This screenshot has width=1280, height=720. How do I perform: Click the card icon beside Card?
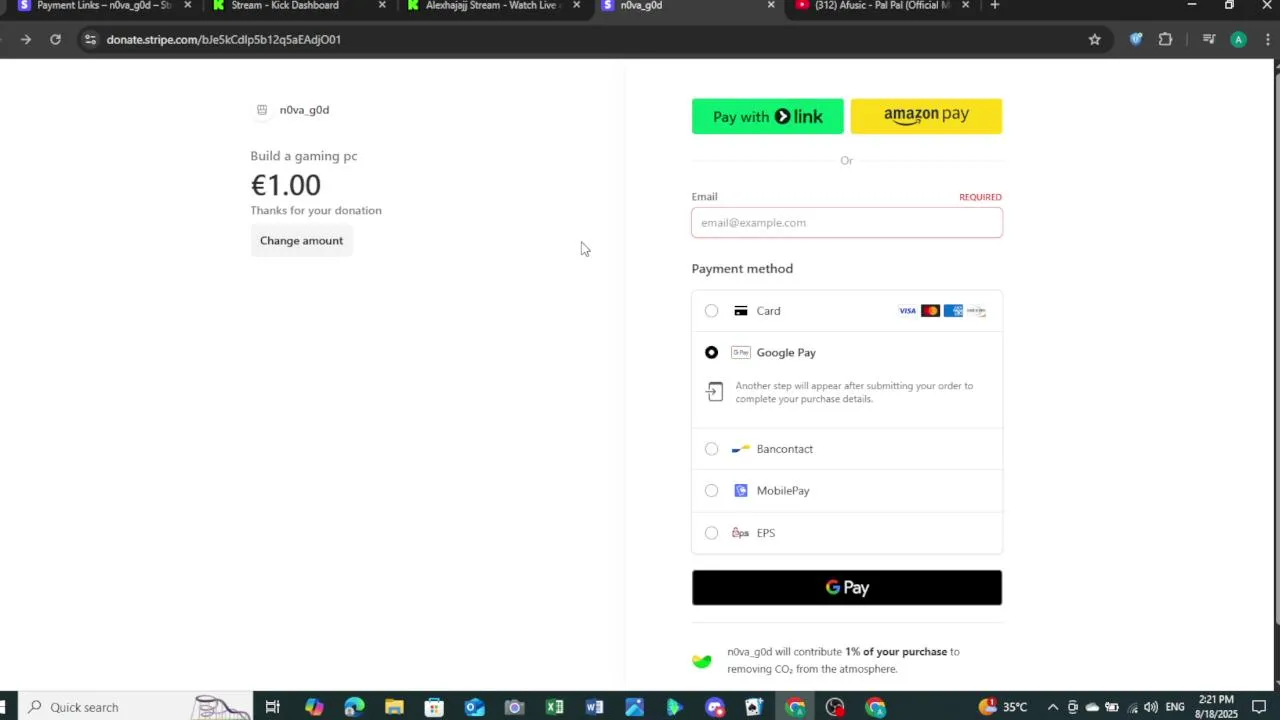pyautogui.click(x=741, y=311)
